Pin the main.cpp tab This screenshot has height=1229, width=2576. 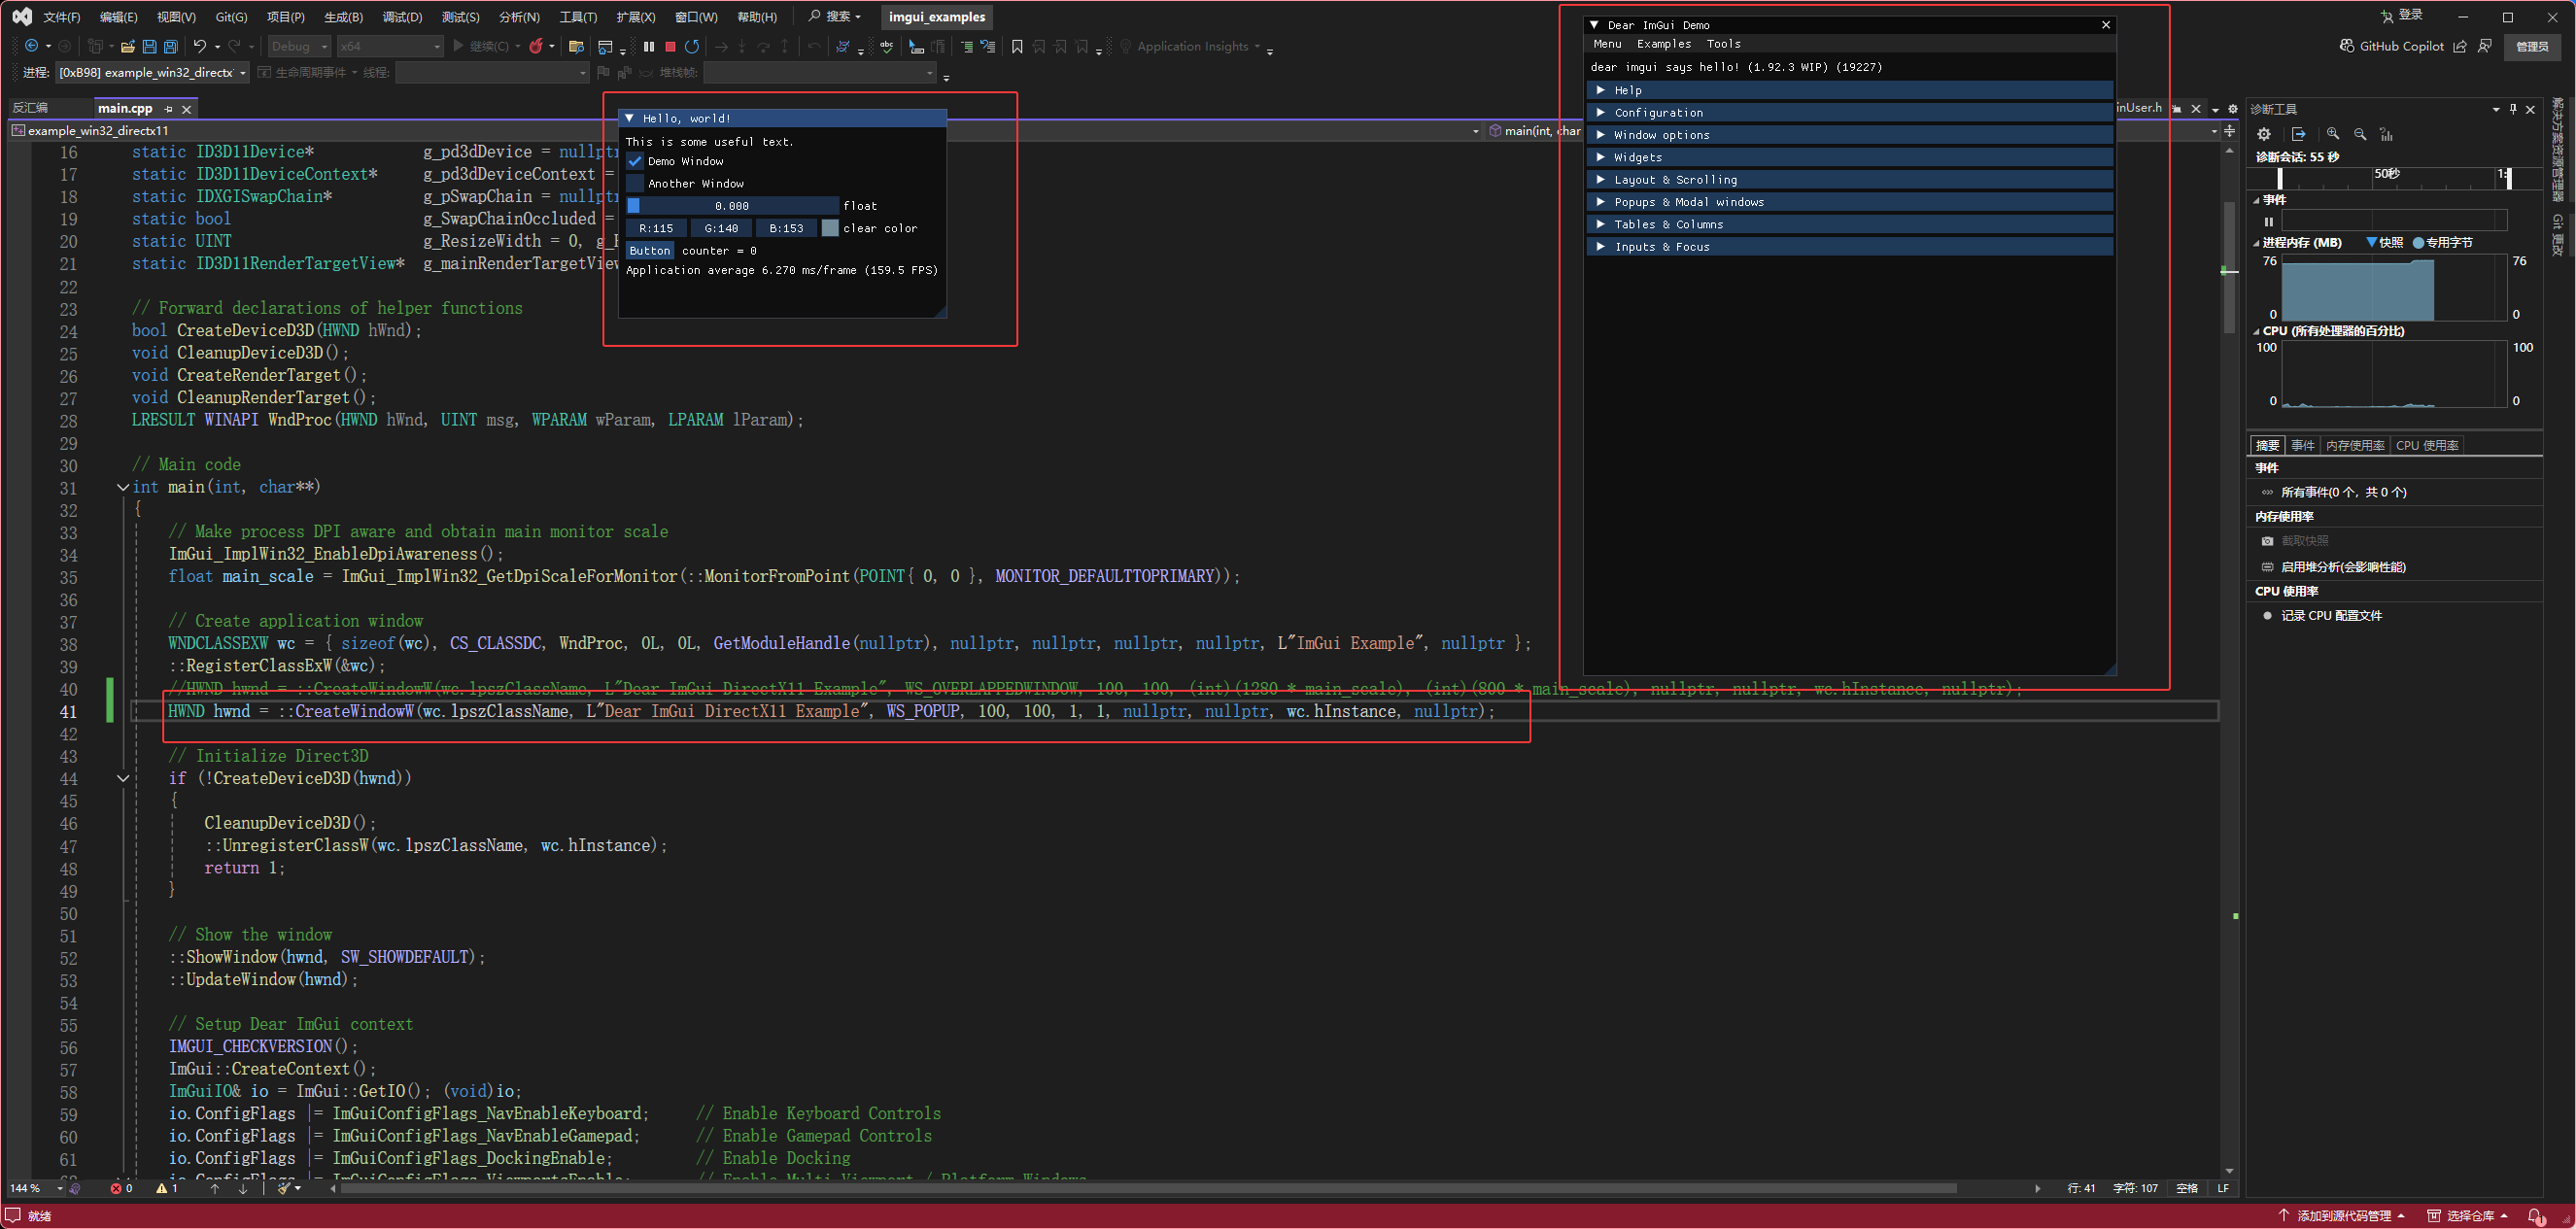tap(168, 109)
